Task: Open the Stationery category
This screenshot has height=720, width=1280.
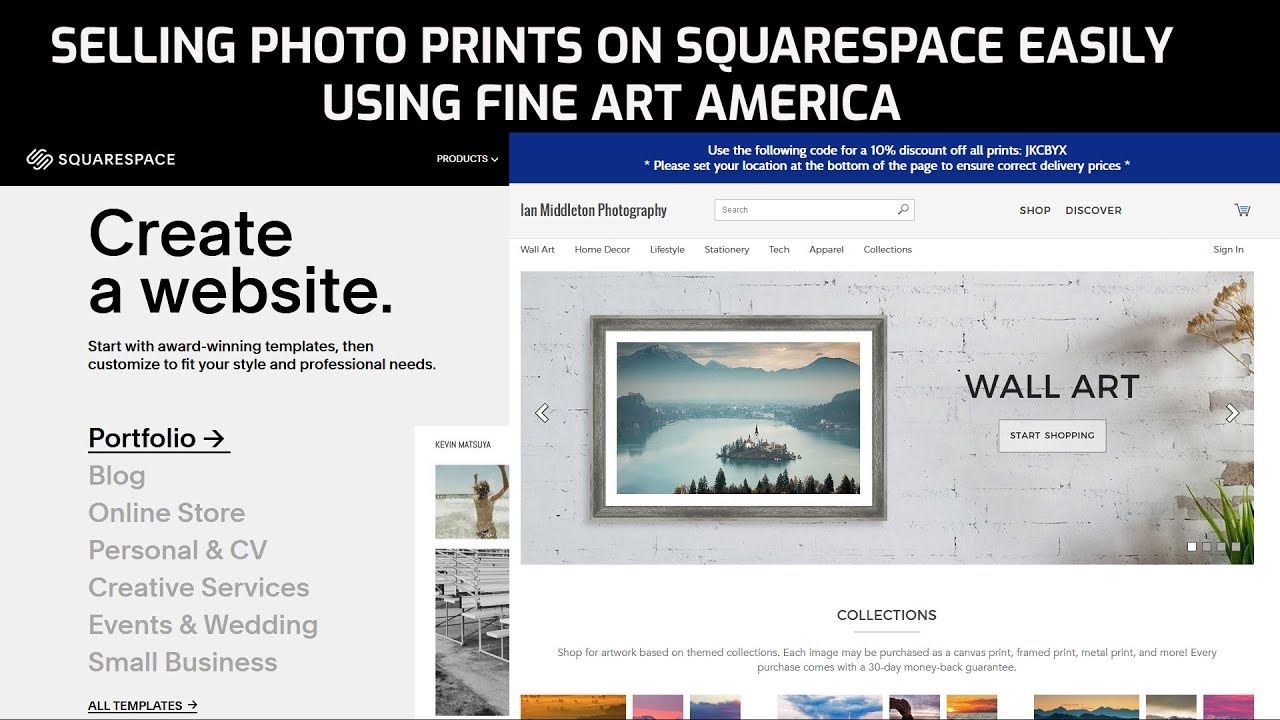Action: click(727, 250)
